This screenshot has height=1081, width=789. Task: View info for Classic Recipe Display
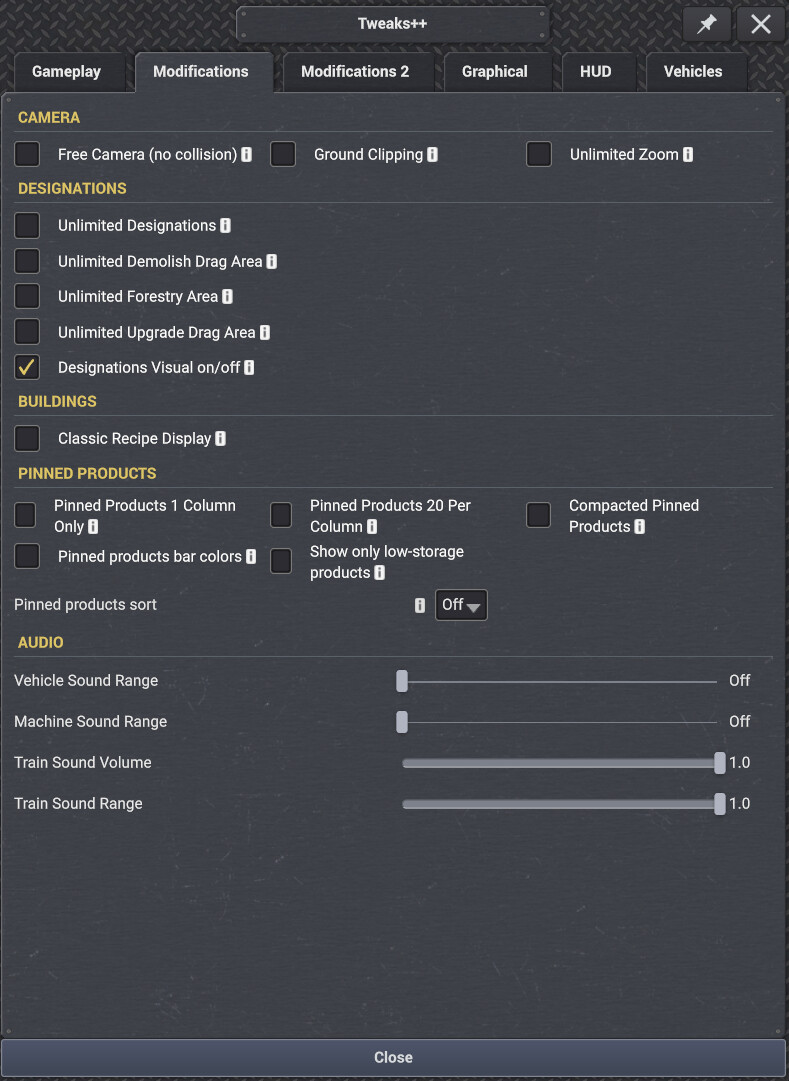click(x=220, y=438)
